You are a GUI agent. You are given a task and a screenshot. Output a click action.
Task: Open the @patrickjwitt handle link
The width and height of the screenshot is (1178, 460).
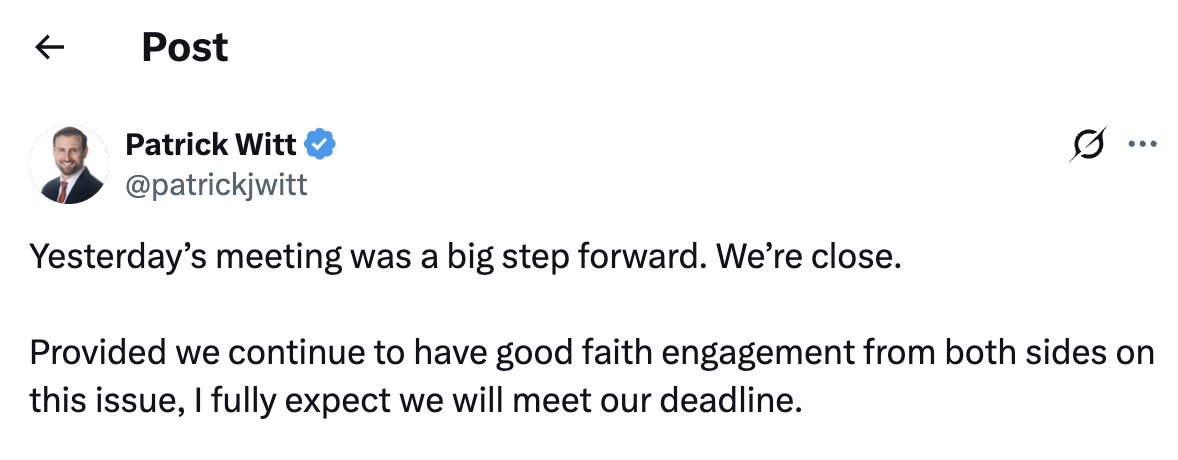(216, 184)
